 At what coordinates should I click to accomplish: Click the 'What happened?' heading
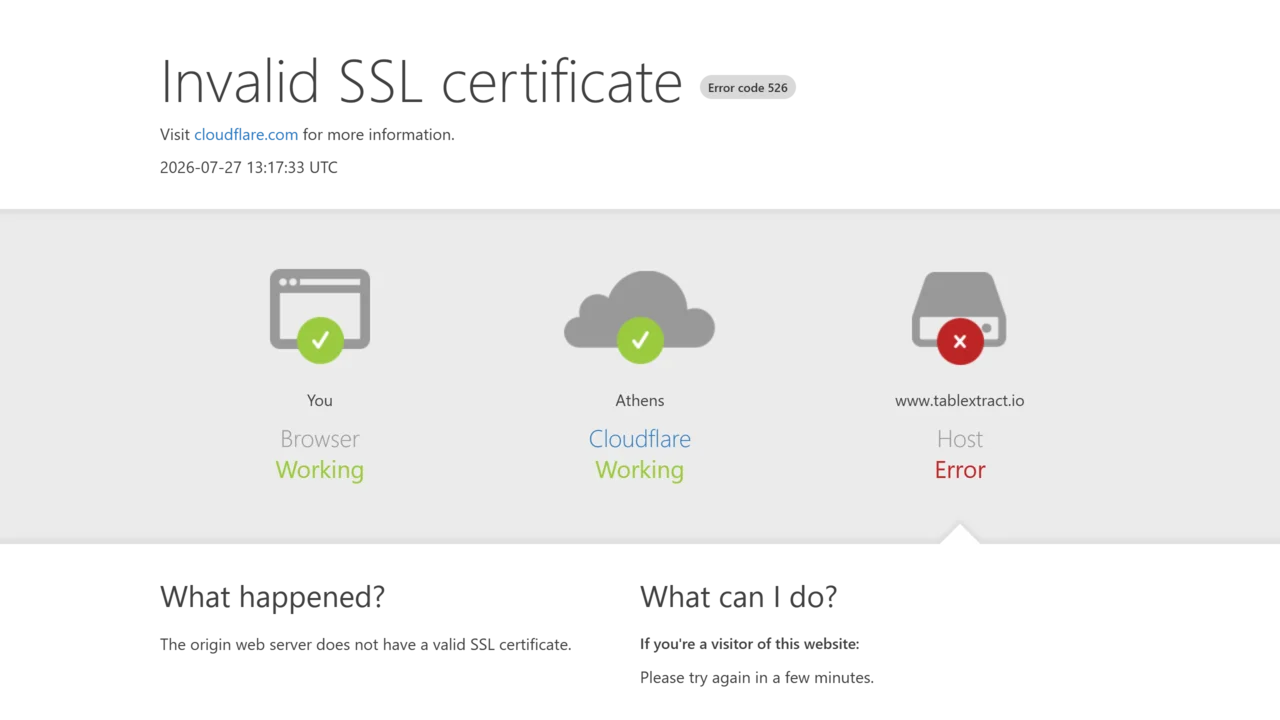(272, 597)
